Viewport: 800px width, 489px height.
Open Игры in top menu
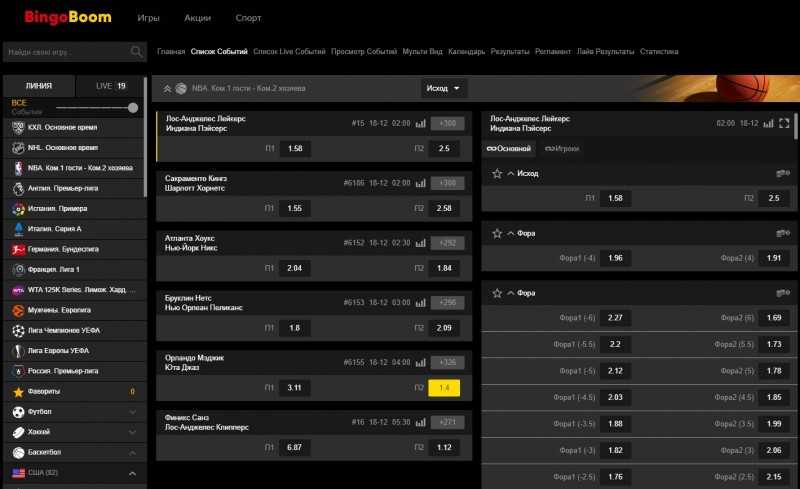click(148, 18)
